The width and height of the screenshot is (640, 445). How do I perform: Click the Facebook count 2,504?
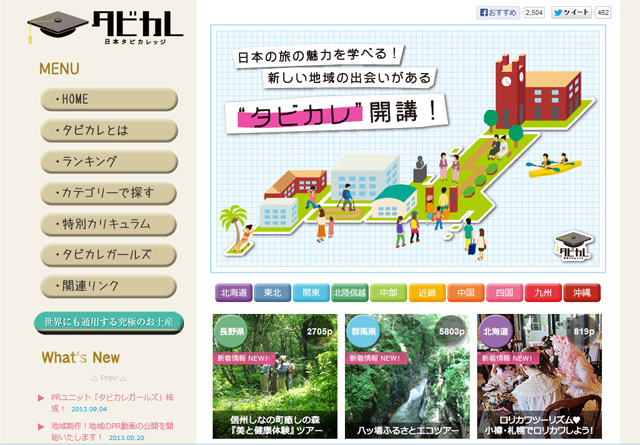(x=534, y=13)
